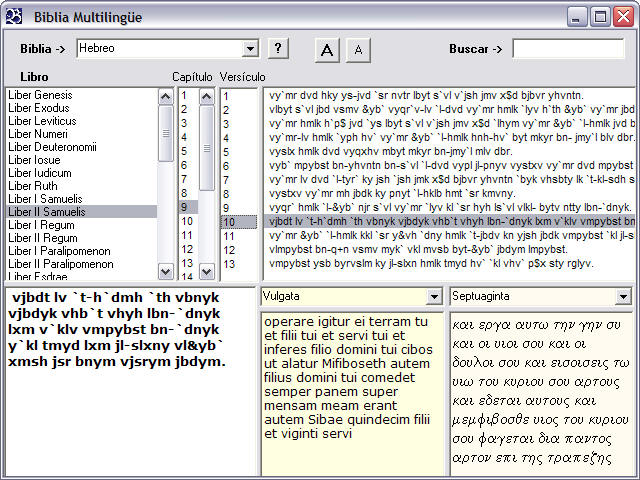Choose chapter 1 in the Capítulo list
This screenshot has height=480, width=640.
[x=189, y=96]
